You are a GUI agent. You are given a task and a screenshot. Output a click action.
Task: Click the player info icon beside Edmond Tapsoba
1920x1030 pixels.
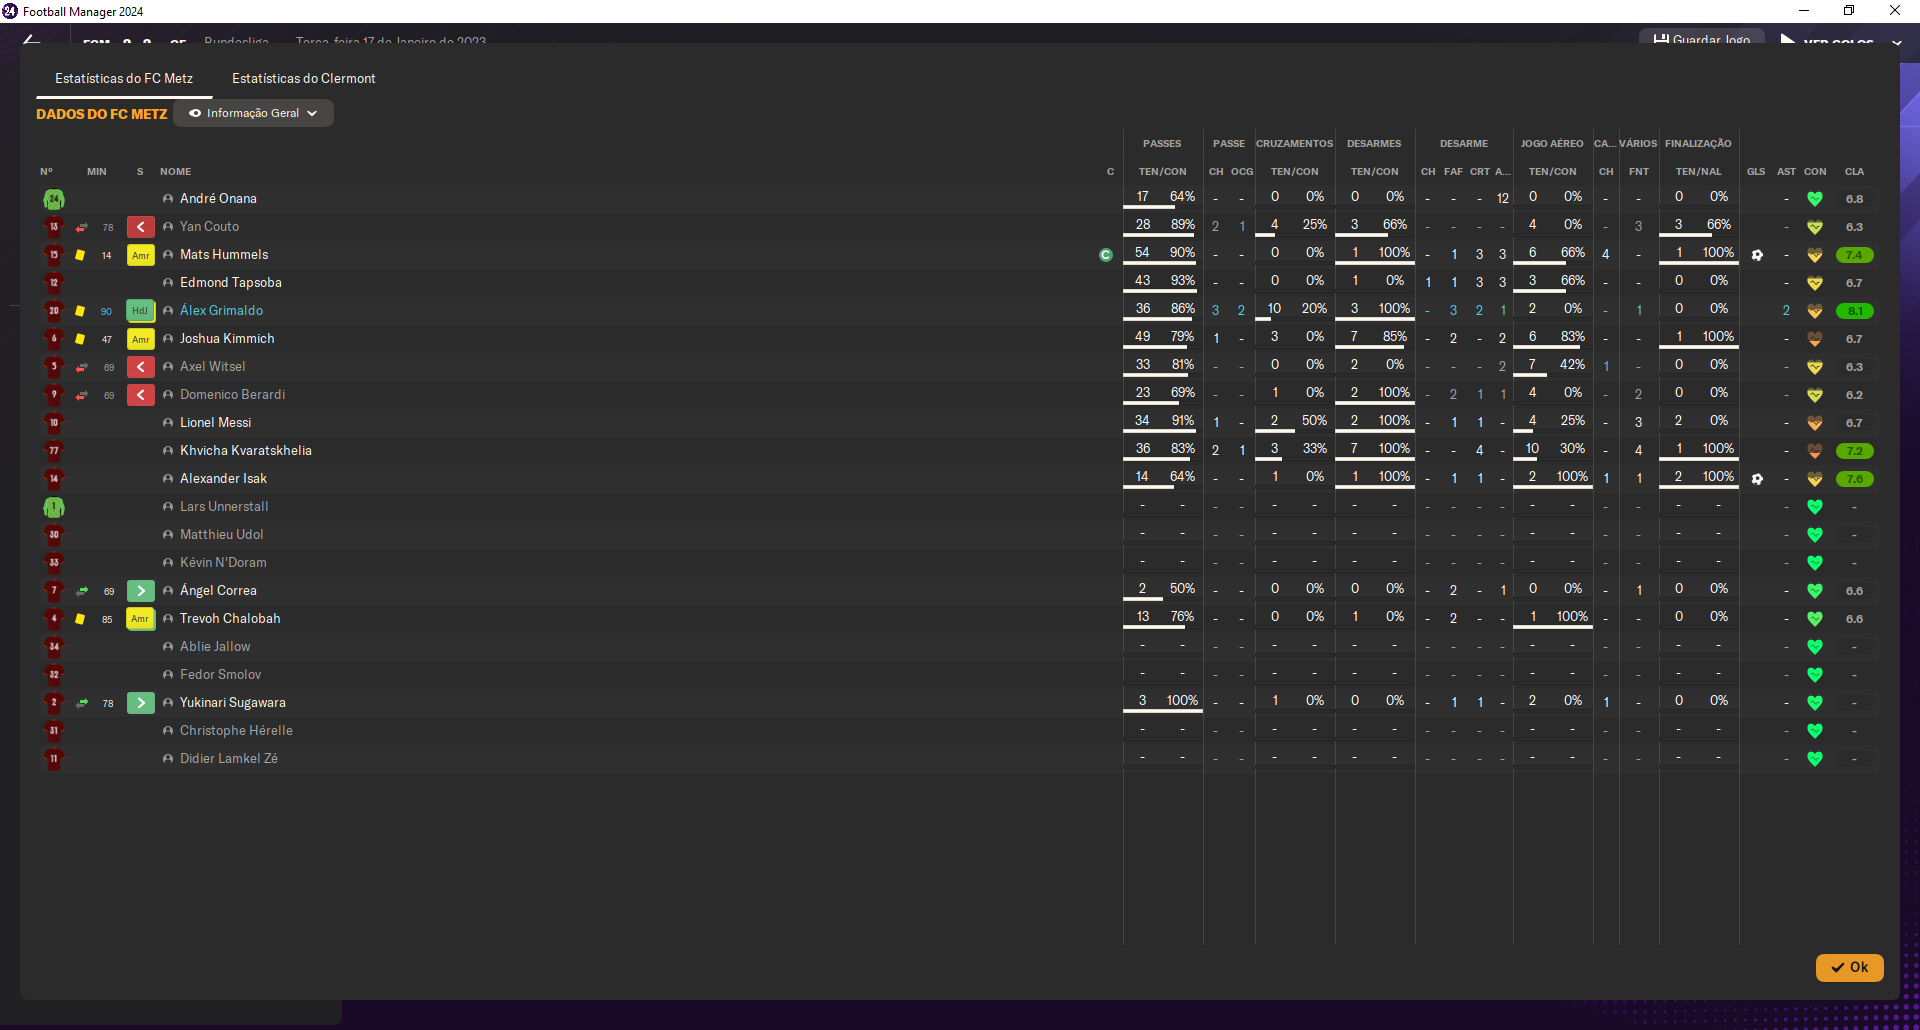pos(168,283)
